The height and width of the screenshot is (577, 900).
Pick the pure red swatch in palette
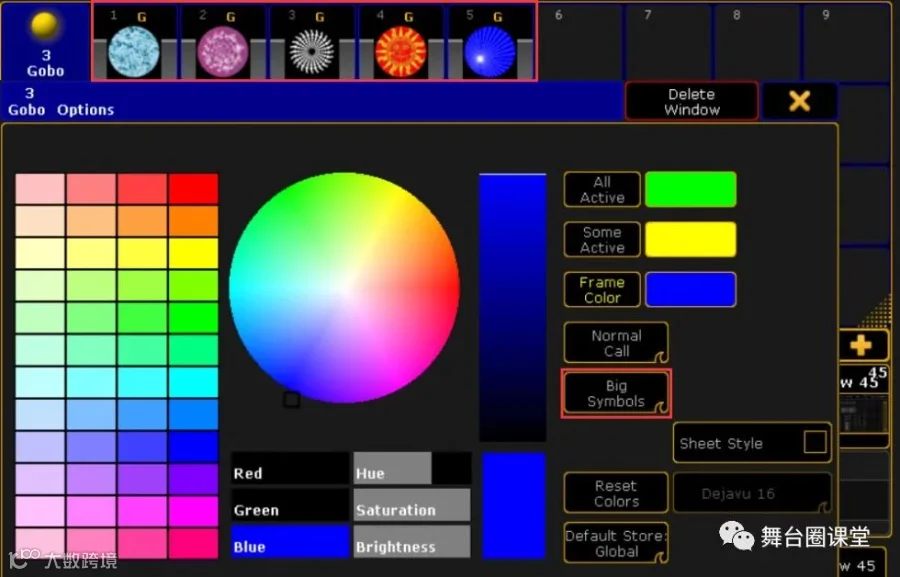193,189
